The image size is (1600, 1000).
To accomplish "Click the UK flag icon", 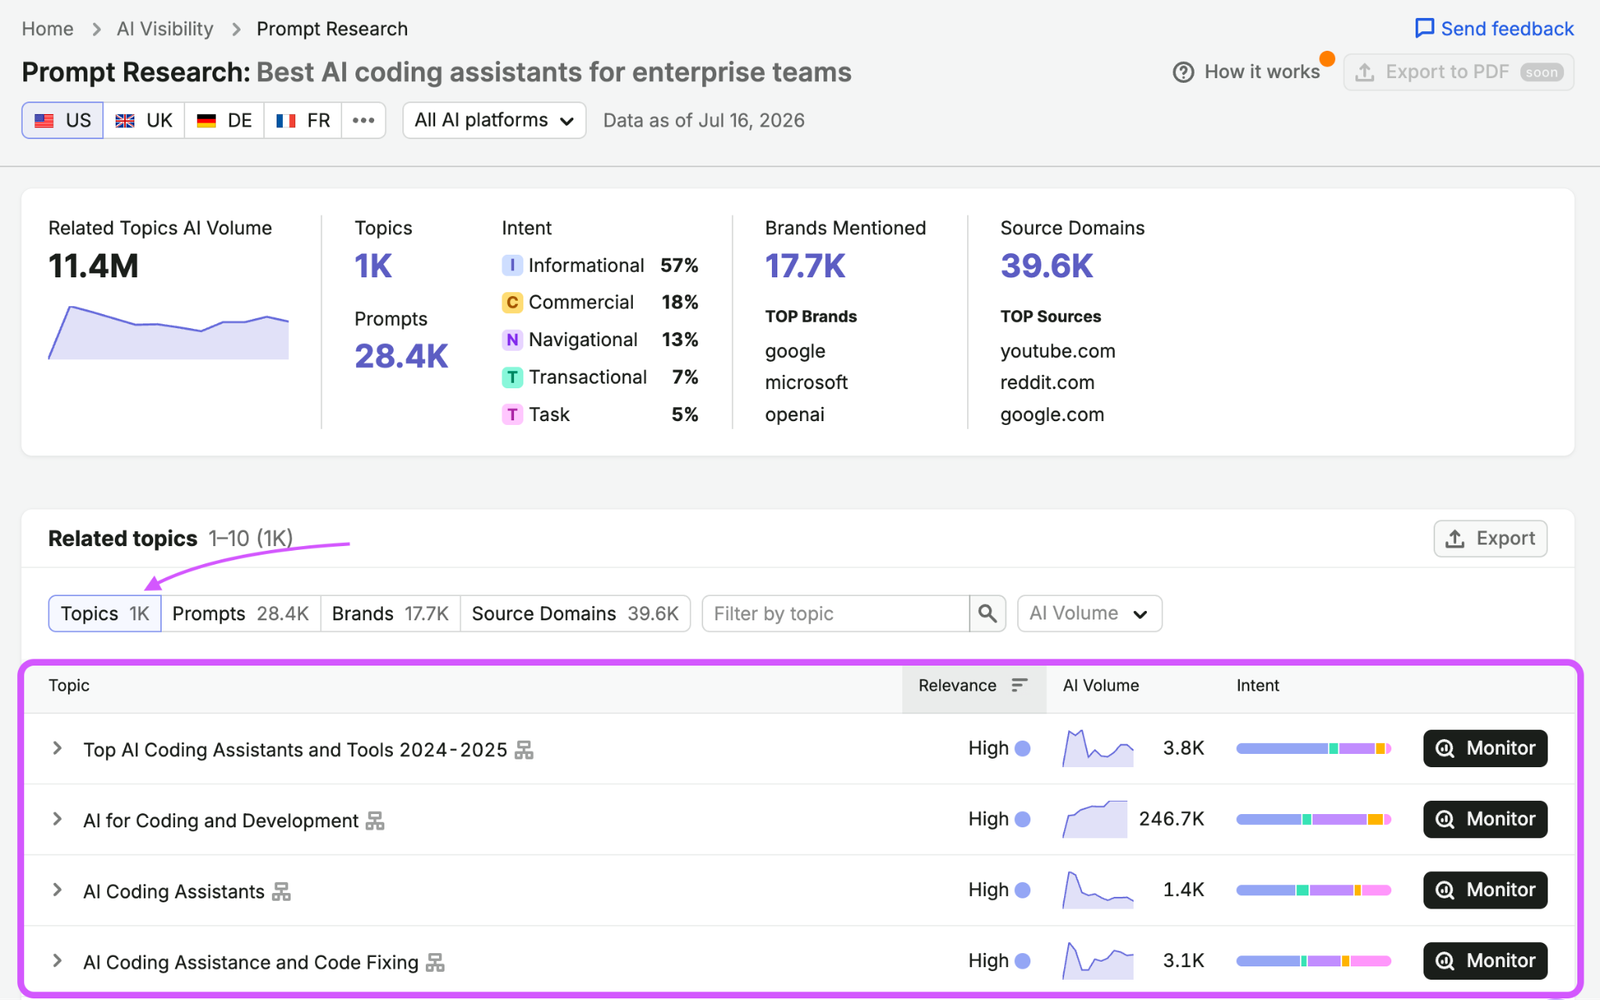I will point(125,121).
